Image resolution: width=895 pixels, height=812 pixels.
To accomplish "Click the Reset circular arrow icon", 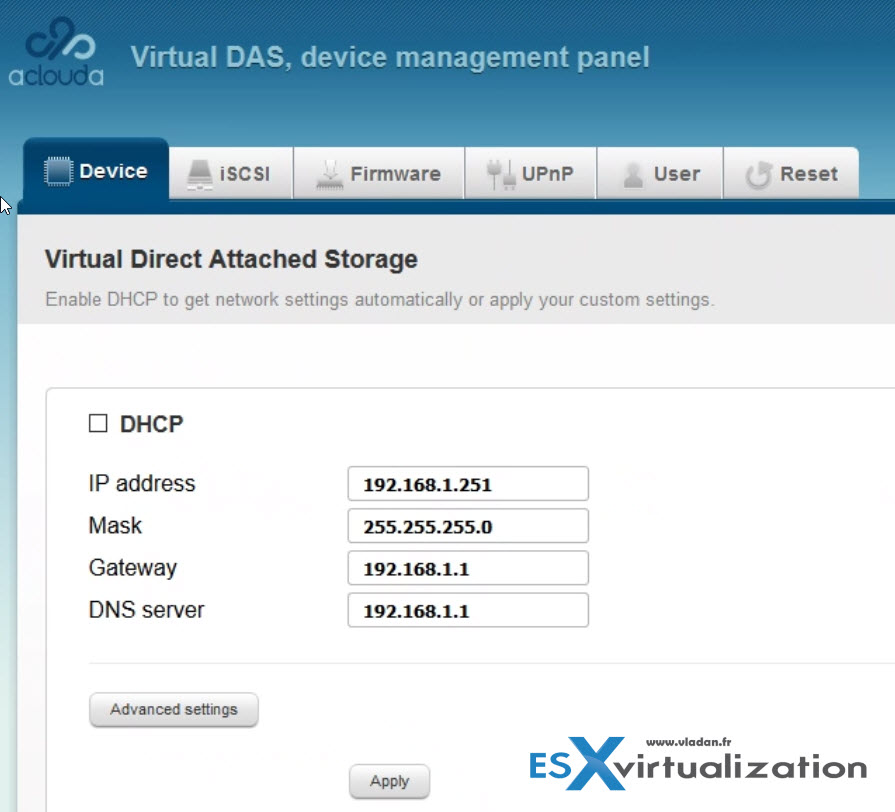I will coord(759,175).
